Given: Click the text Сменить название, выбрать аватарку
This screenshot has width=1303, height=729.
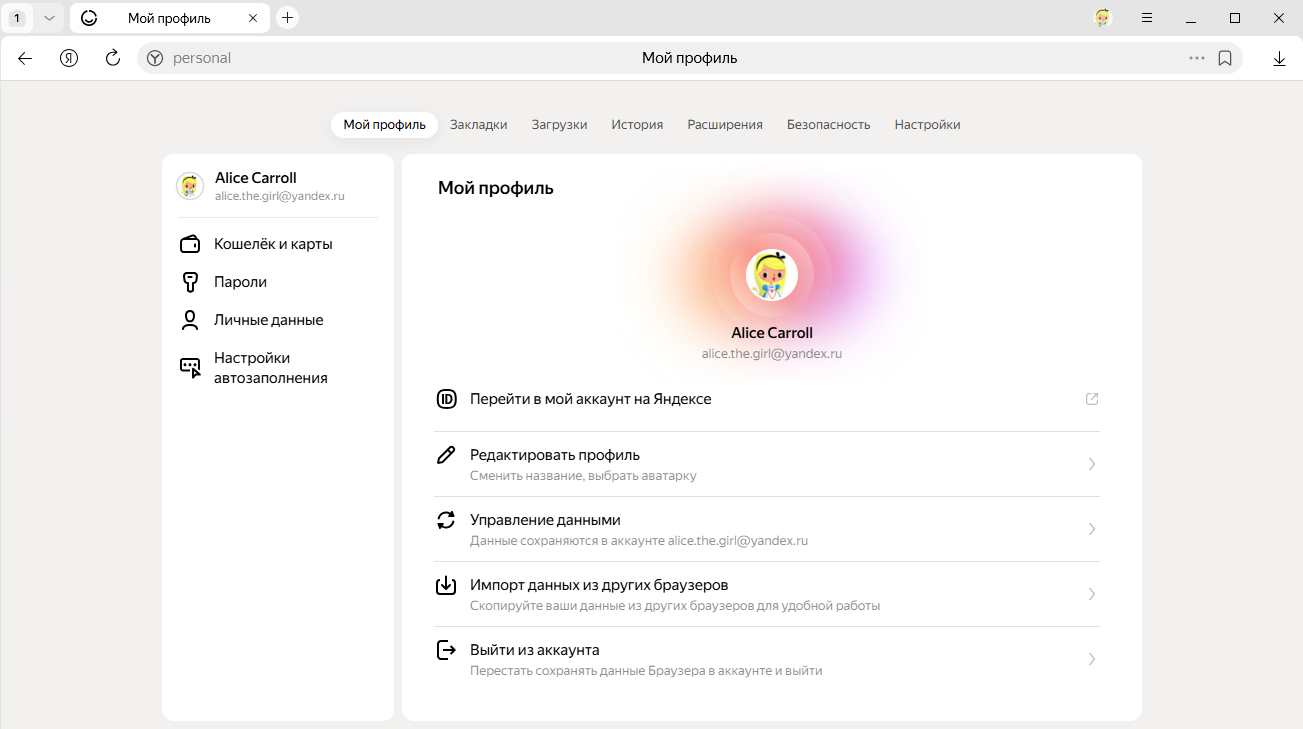Looking at the screenshot, I should click(583, 476).
